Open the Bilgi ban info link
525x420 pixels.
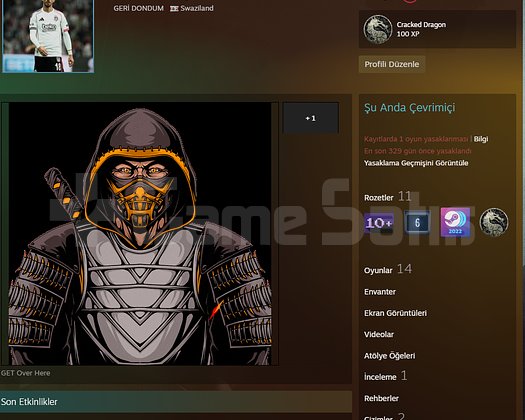(x=481, y=139)
